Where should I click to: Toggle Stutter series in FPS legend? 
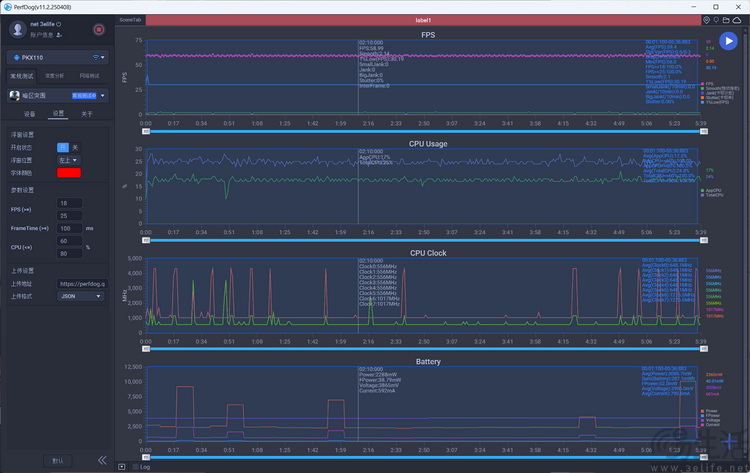tap(717, 98)
